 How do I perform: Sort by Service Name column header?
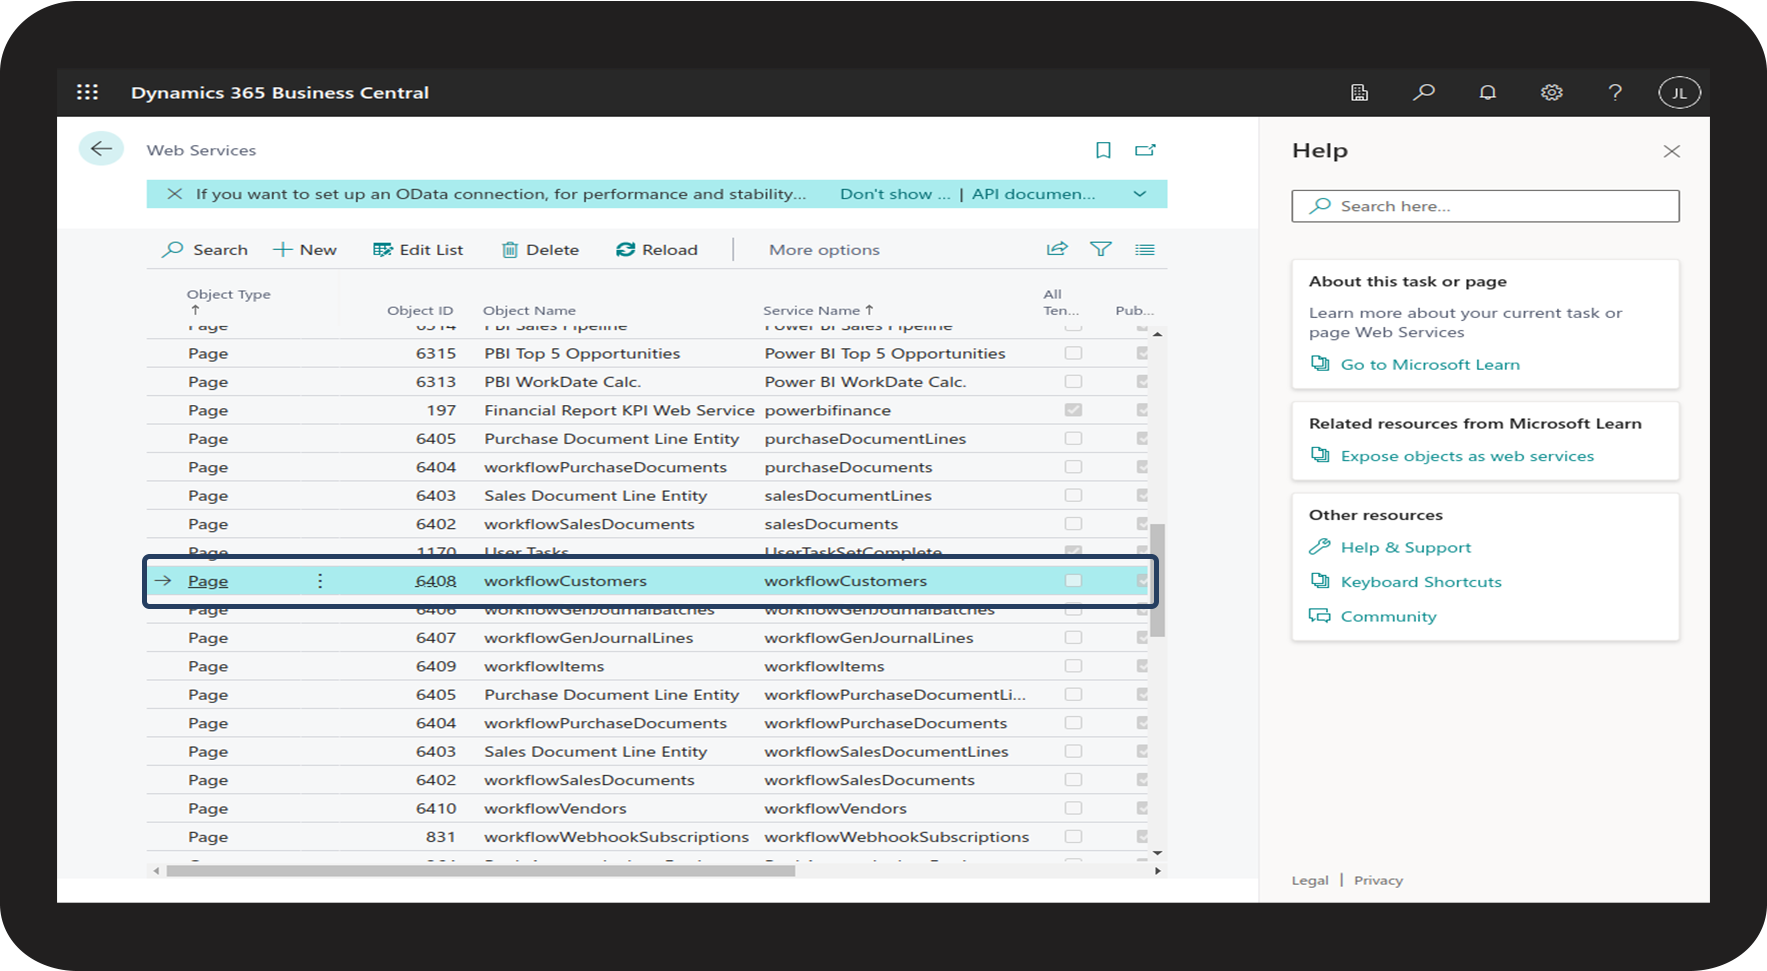coord(811,310)
